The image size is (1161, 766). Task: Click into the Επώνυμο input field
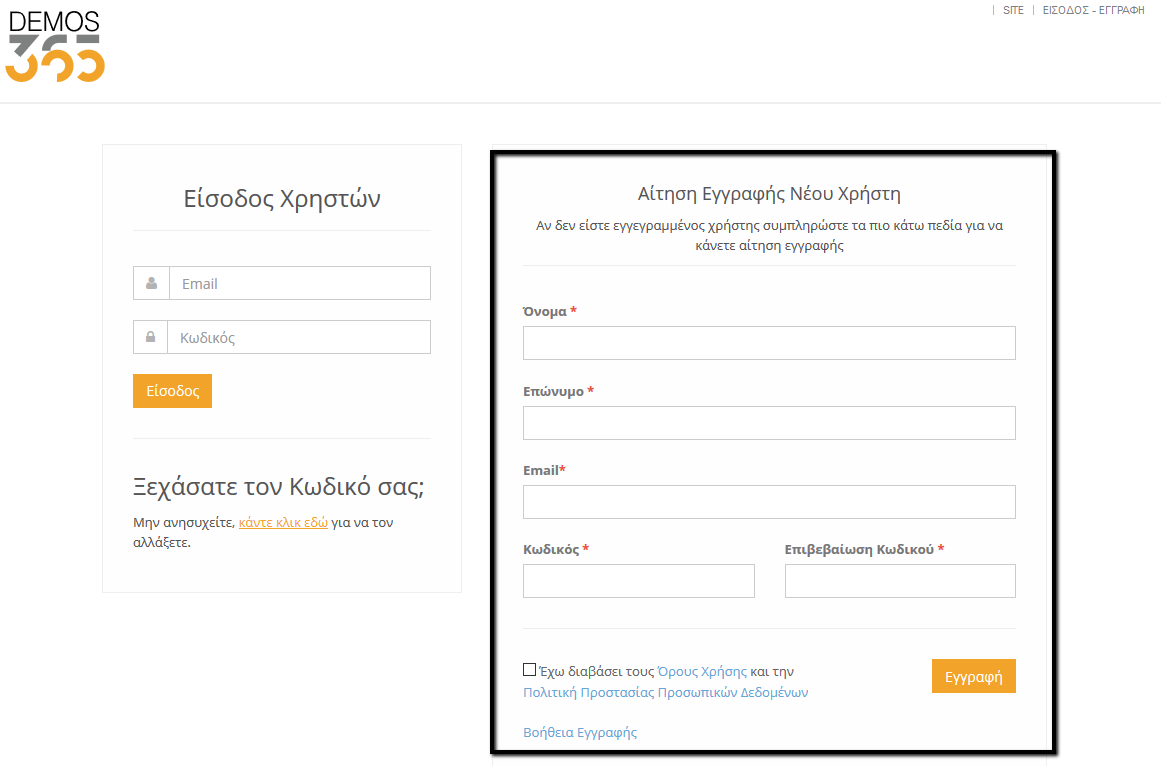point(768,423)
